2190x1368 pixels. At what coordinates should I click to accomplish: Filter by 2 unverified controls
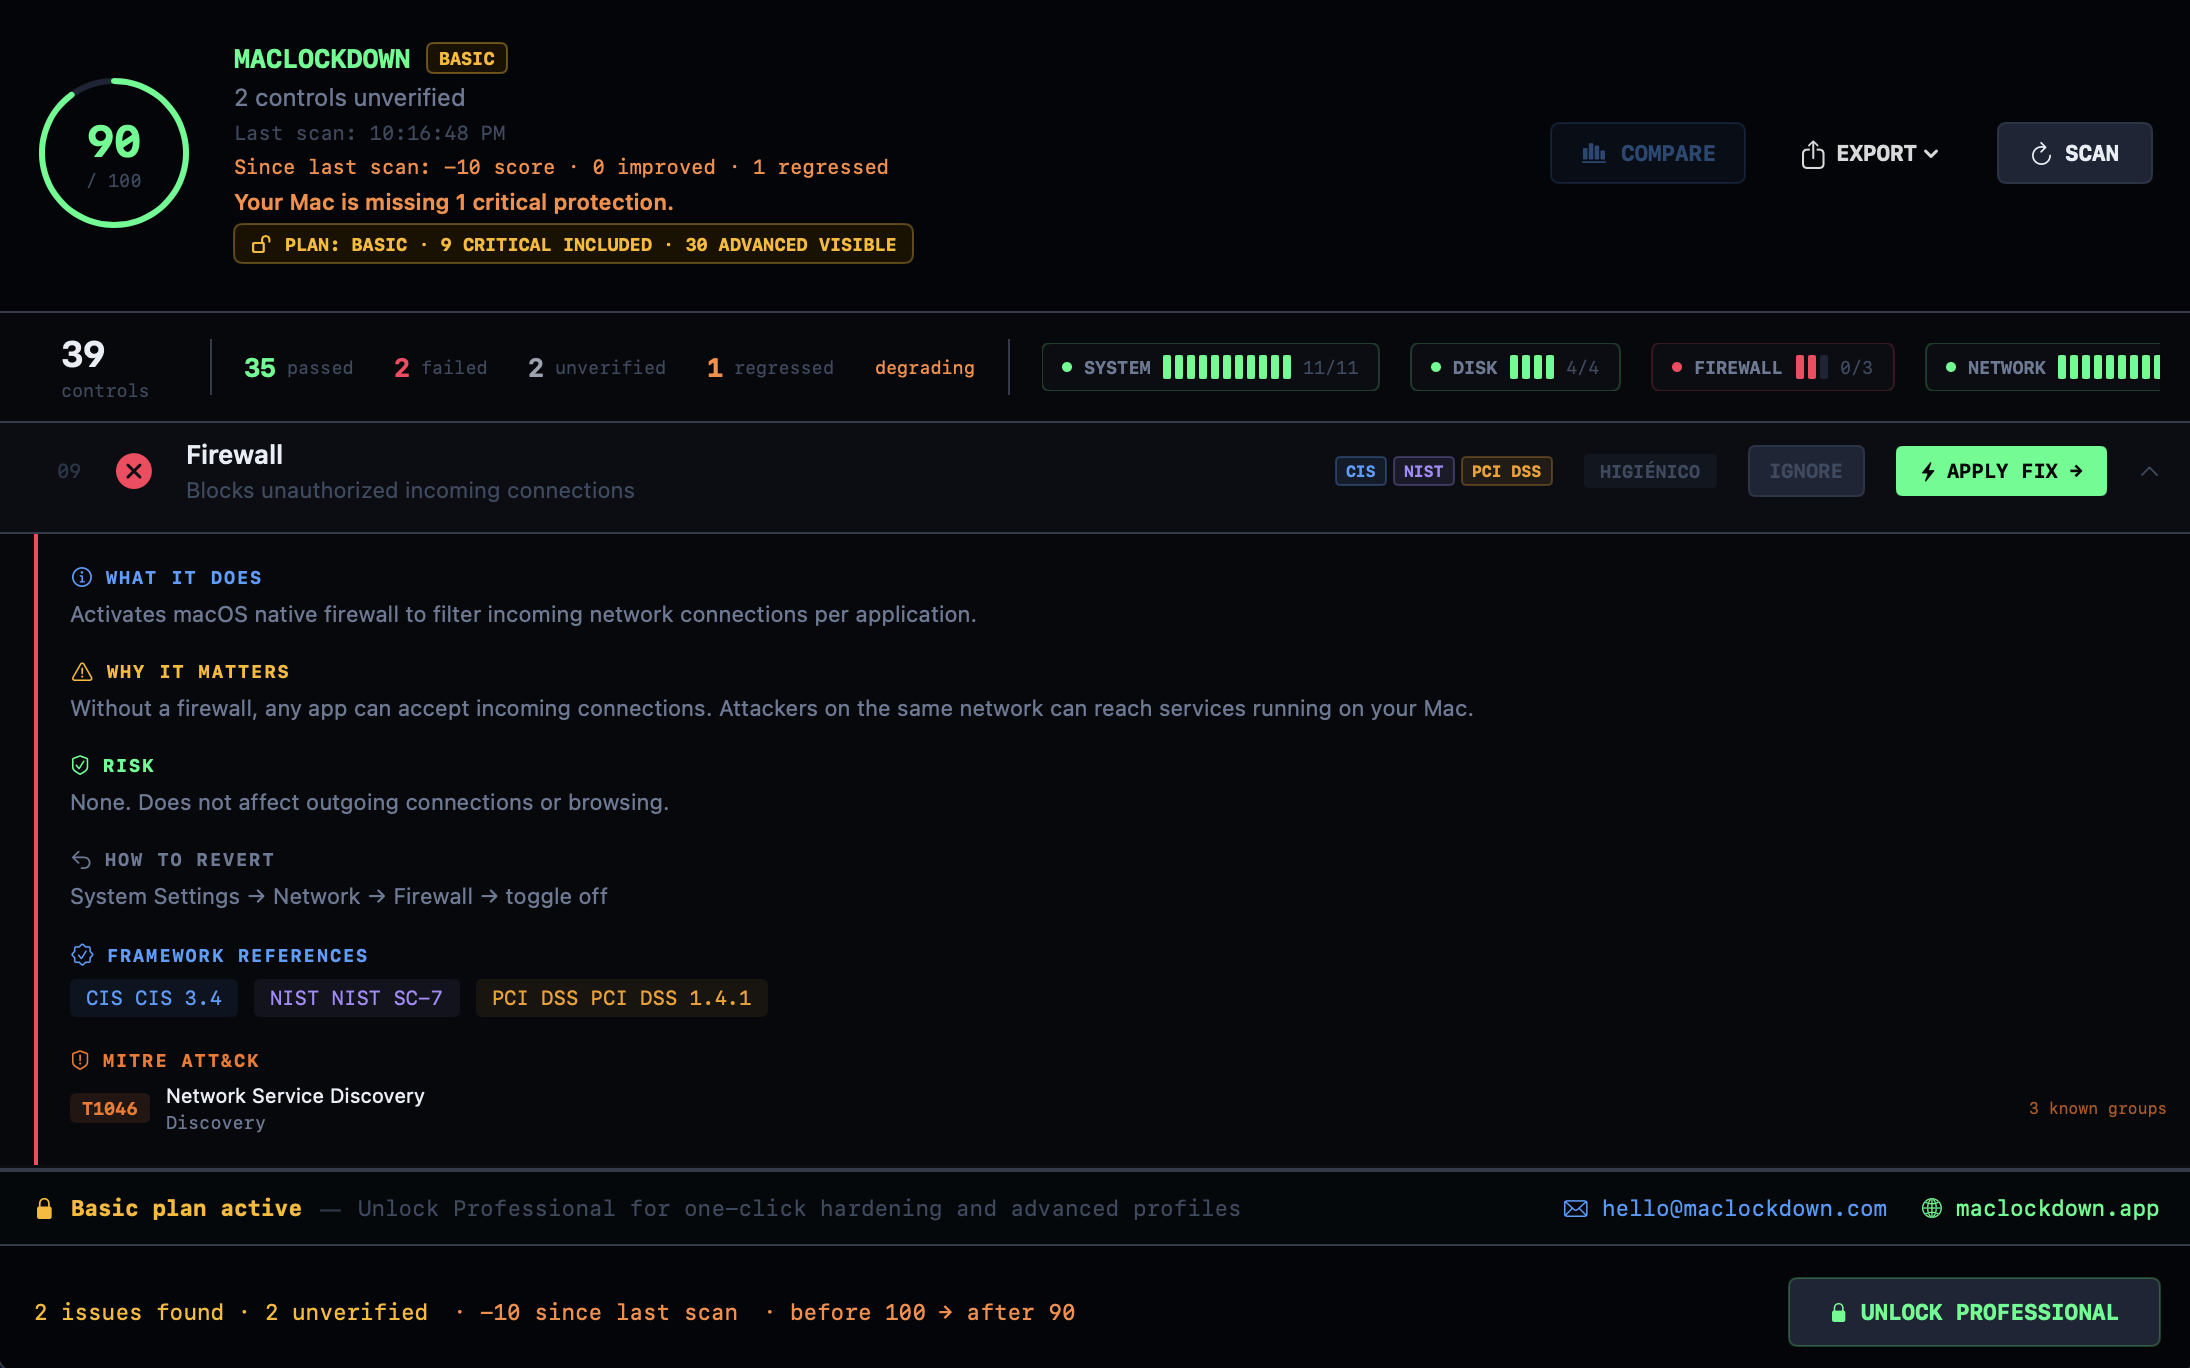(x=596, y=368)
